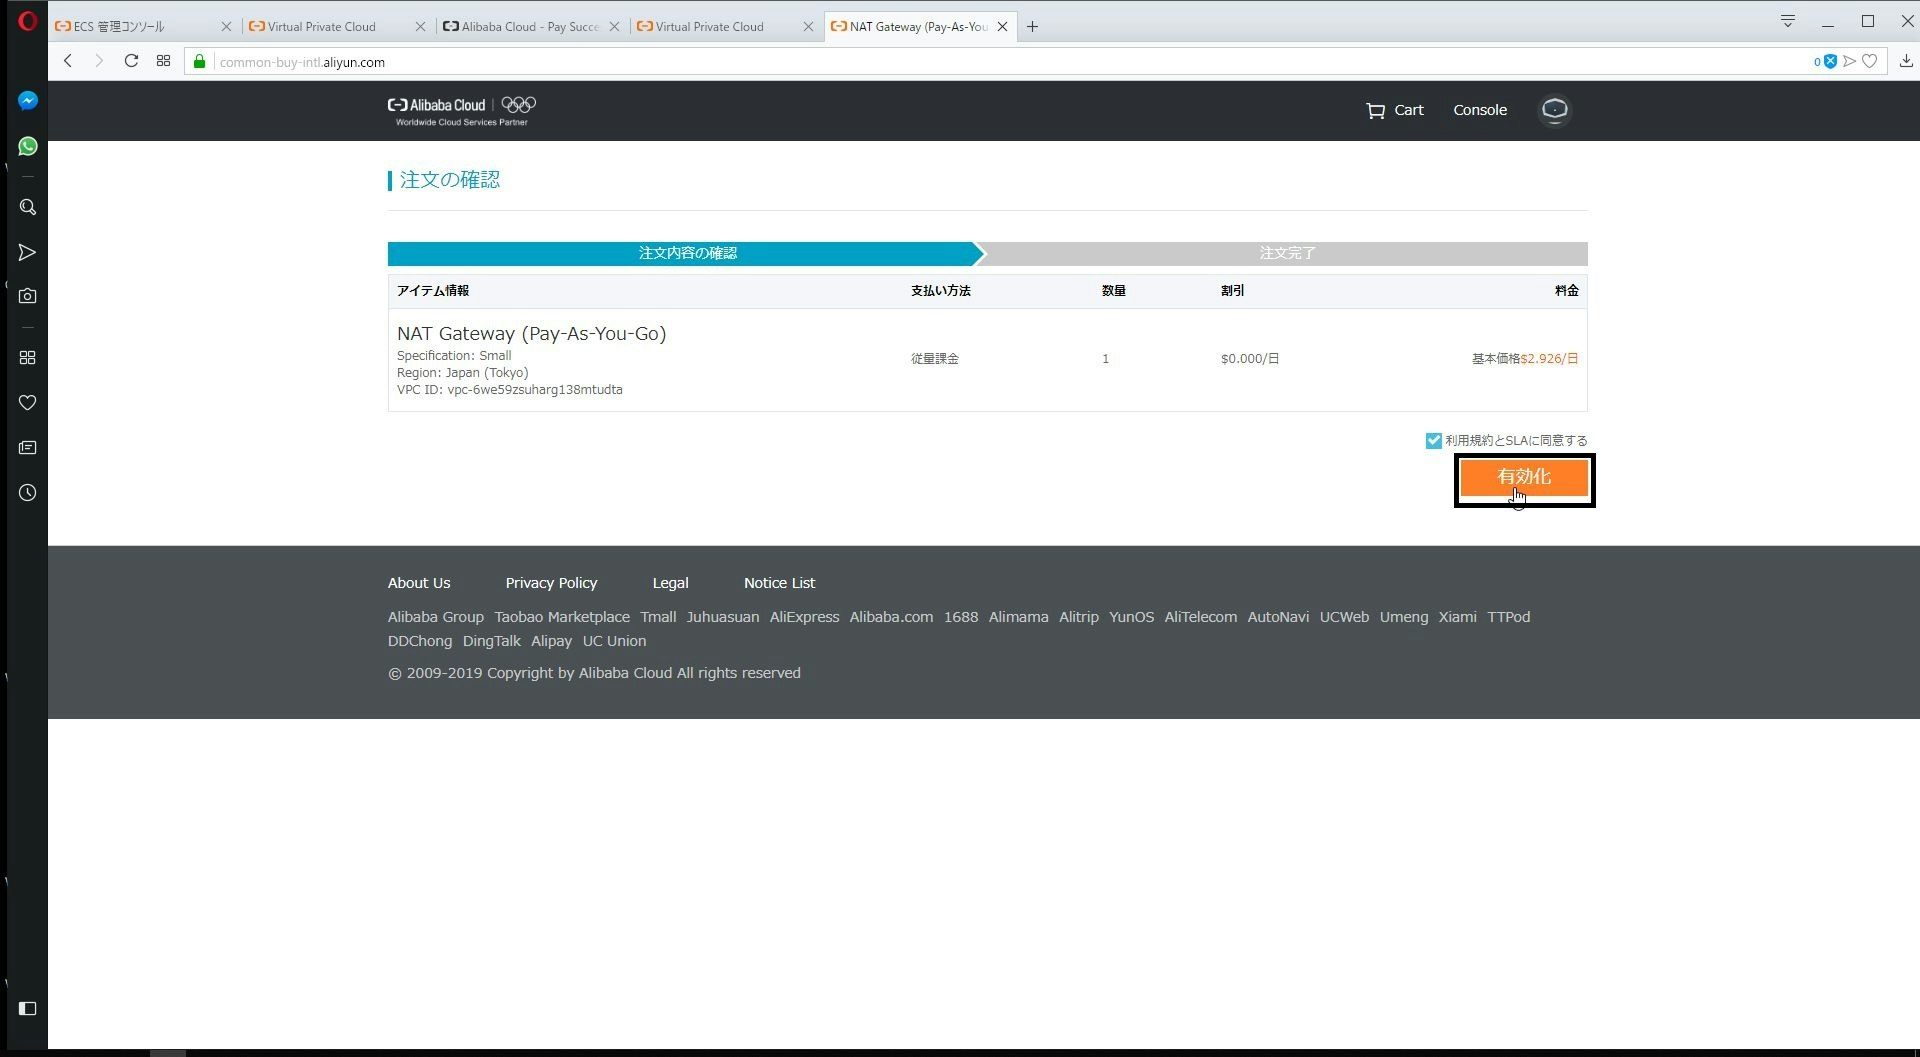Open the About Us footer link
Viewport: 1920px width, 1057px height.
419,583
